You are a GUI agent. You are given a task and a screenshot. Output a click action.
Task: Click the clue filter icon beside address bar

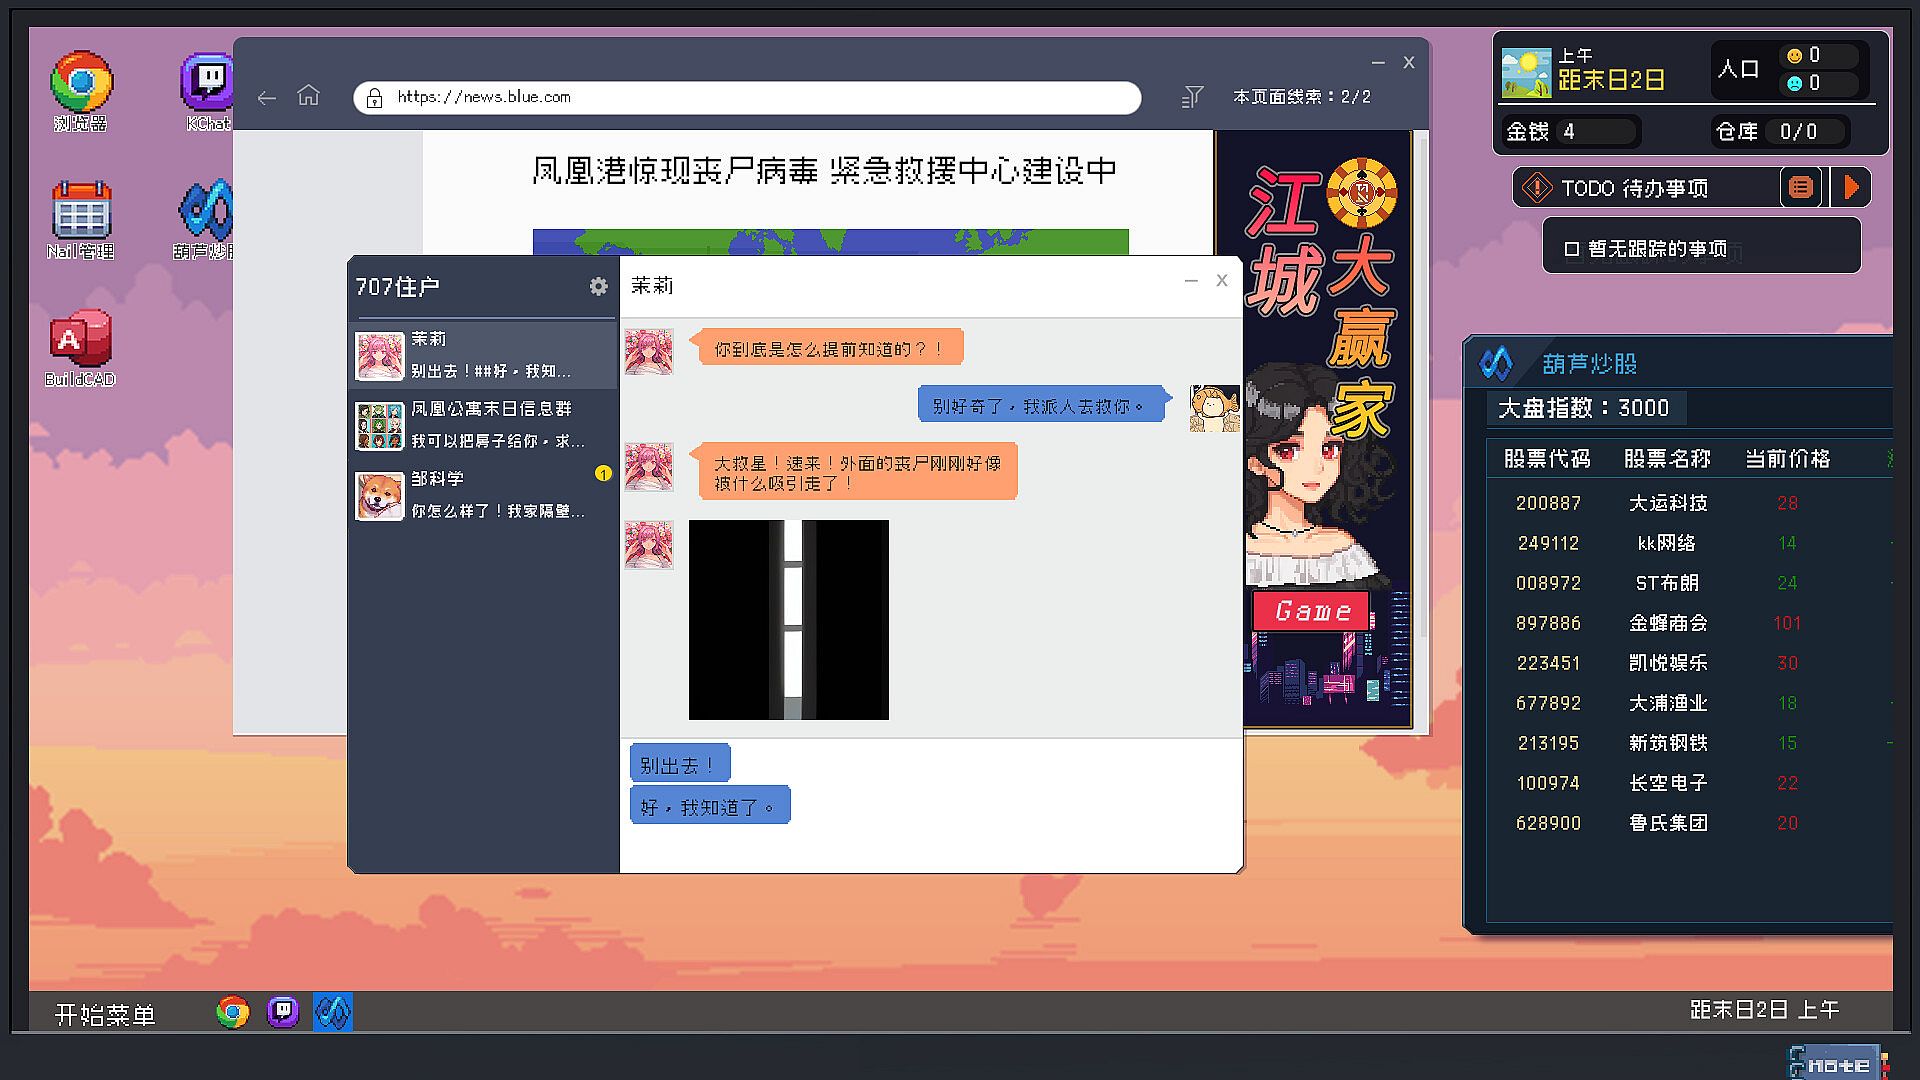click(x=1192, y=97)
